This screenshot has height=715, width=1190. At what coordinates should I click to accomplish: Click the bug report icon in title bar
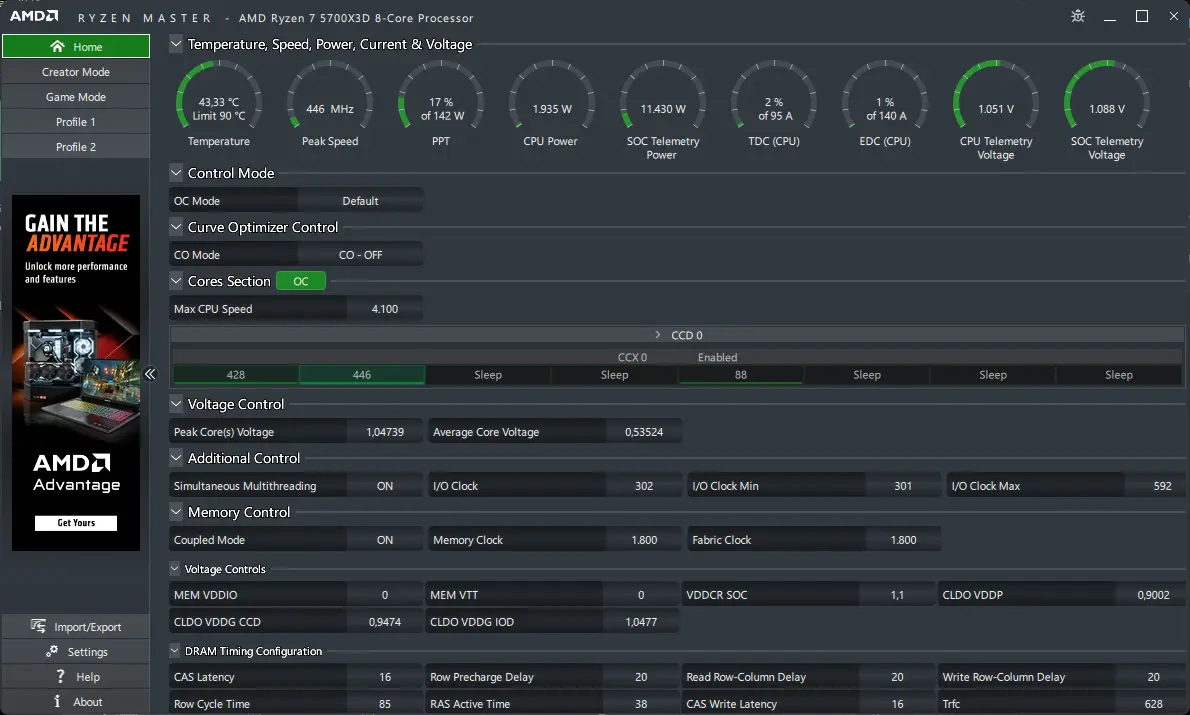(x=1078, y=16)
